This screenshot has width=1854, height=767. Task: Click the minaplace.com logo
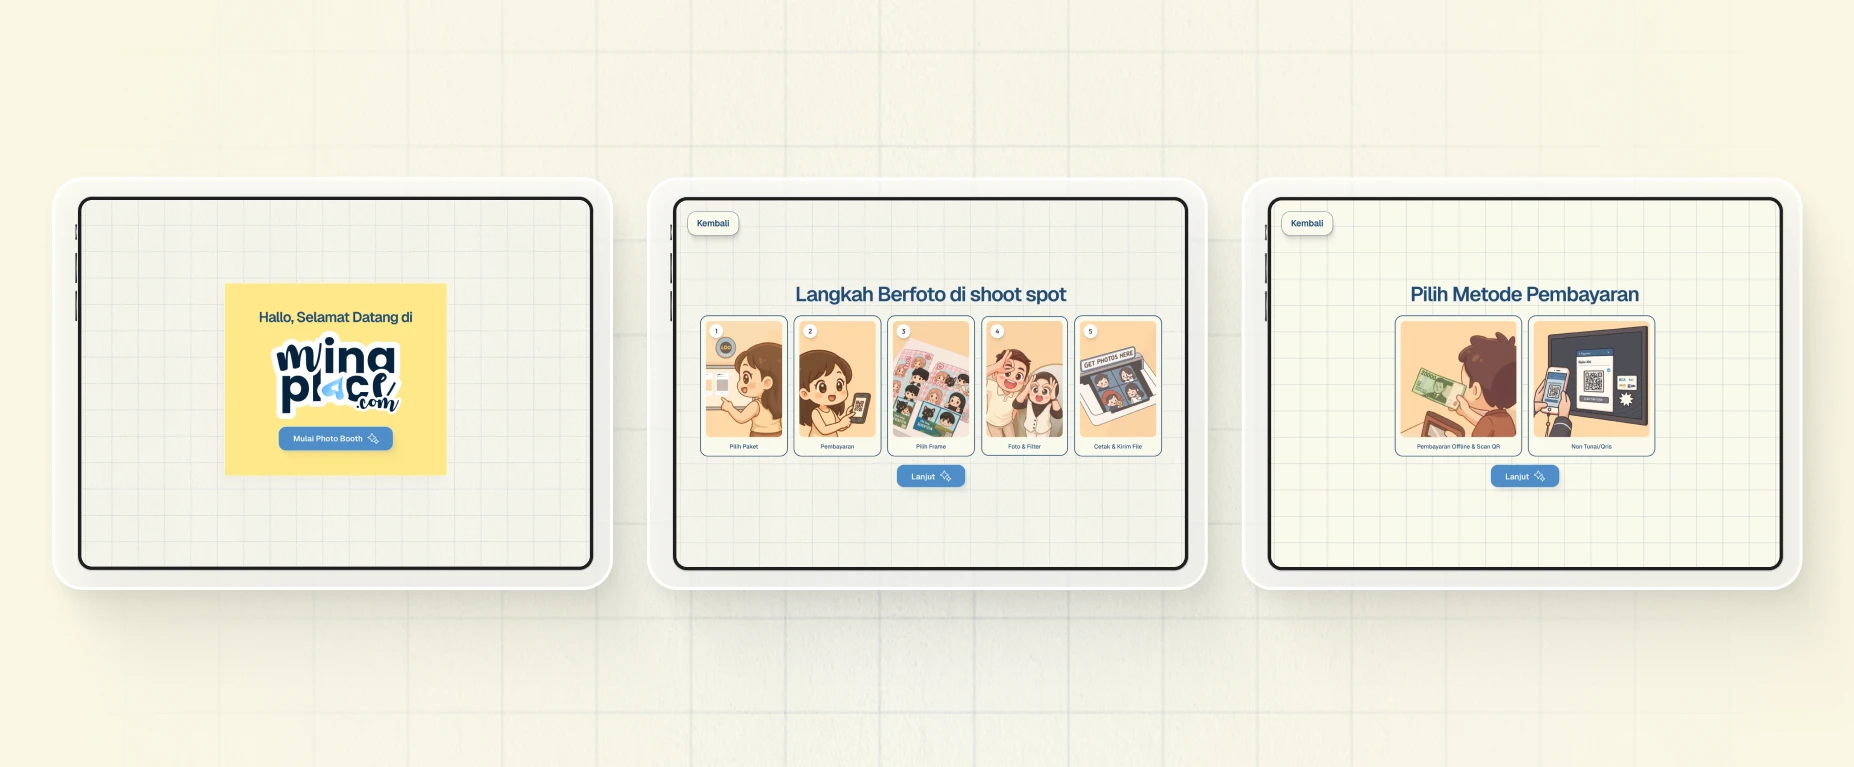click(x=337, y=376)
